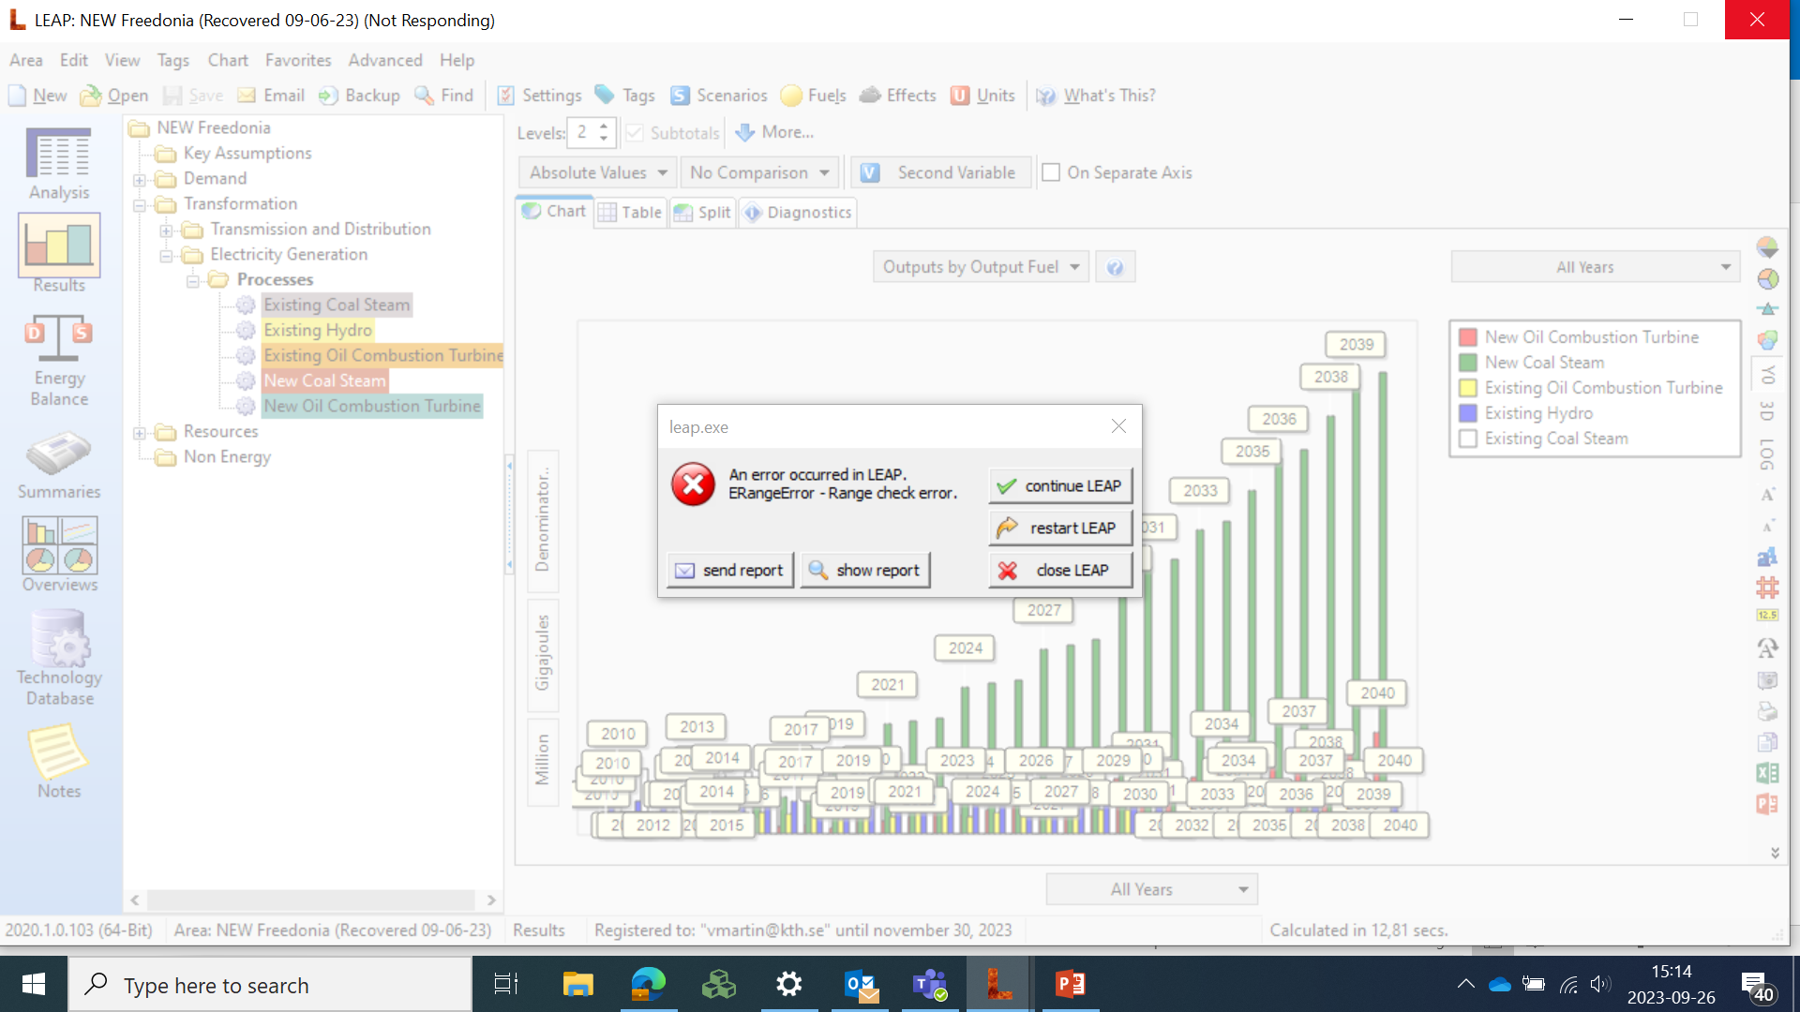Open the Fuels list
This screenshot has height=1012, width=1800.
coord(813,95)
